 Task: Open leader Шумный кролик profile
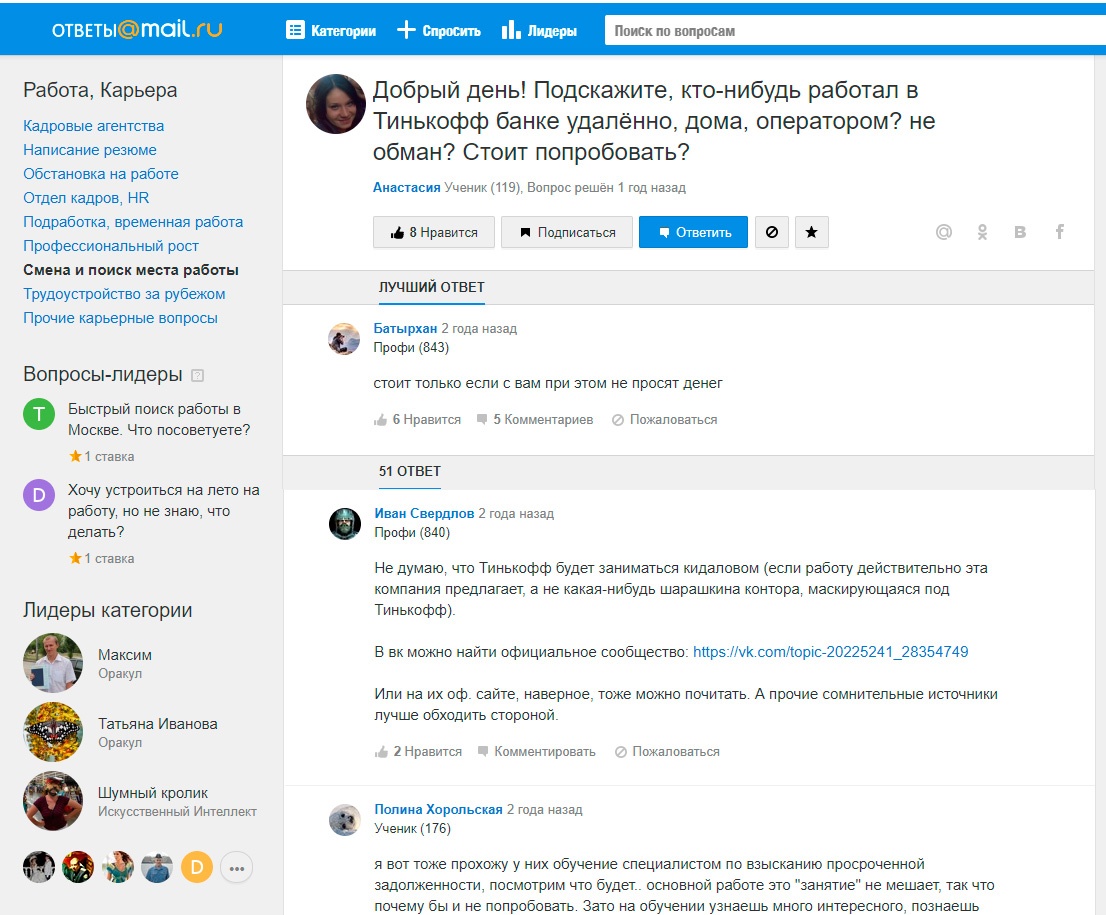[153, 793]
